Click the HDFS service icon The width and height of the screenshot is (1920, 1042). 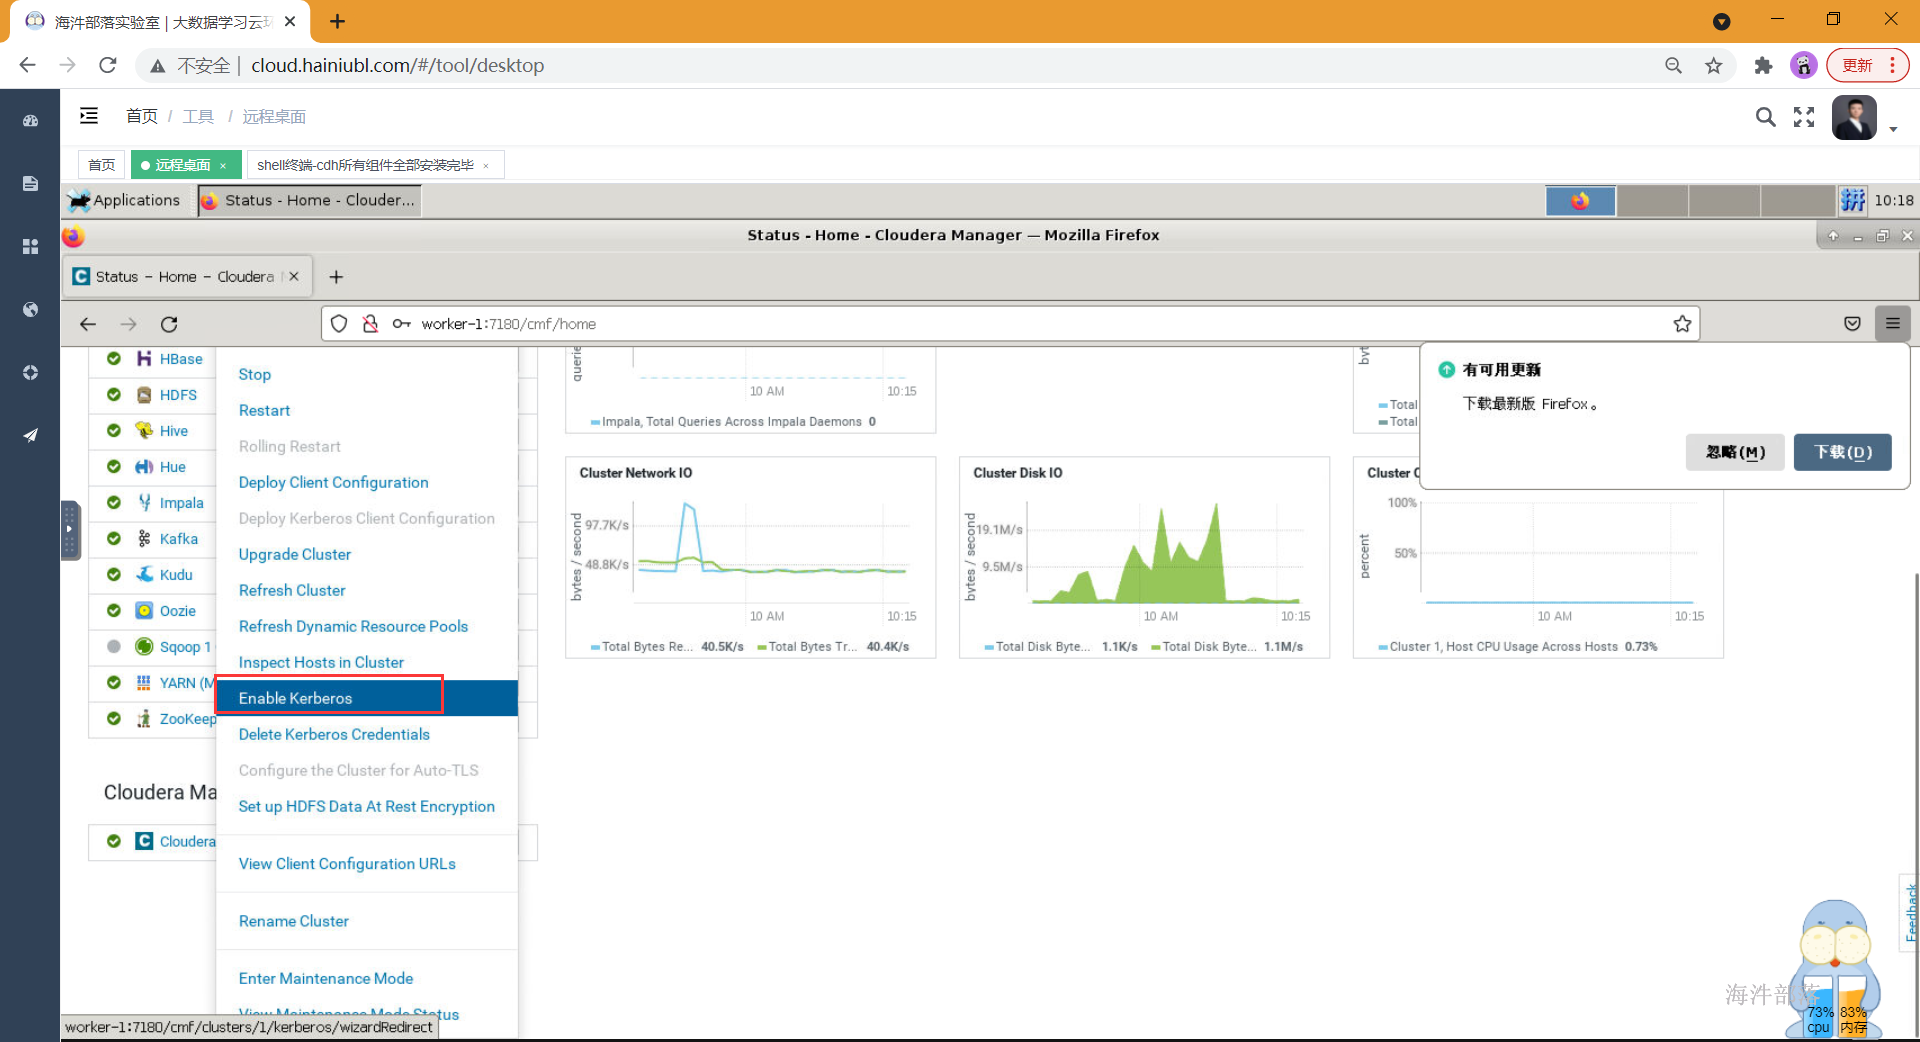[x=144, y=395]
